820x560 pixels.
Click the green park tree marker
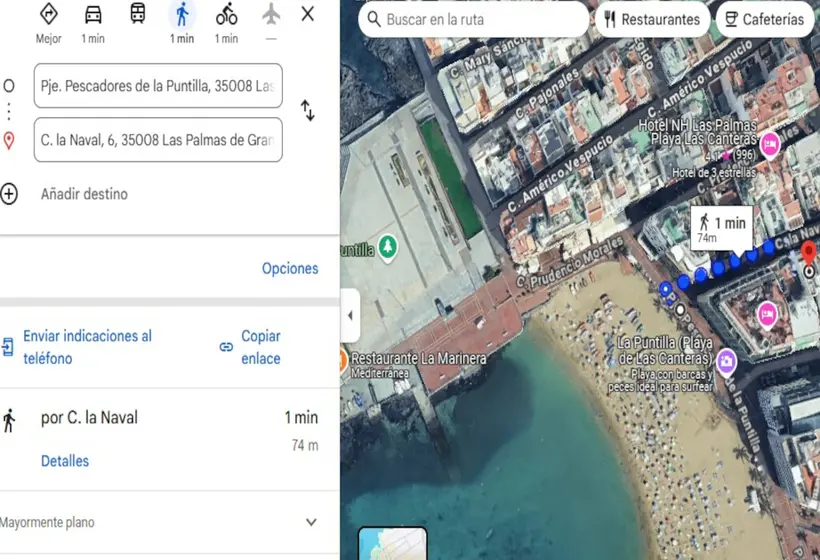(388, 247)
